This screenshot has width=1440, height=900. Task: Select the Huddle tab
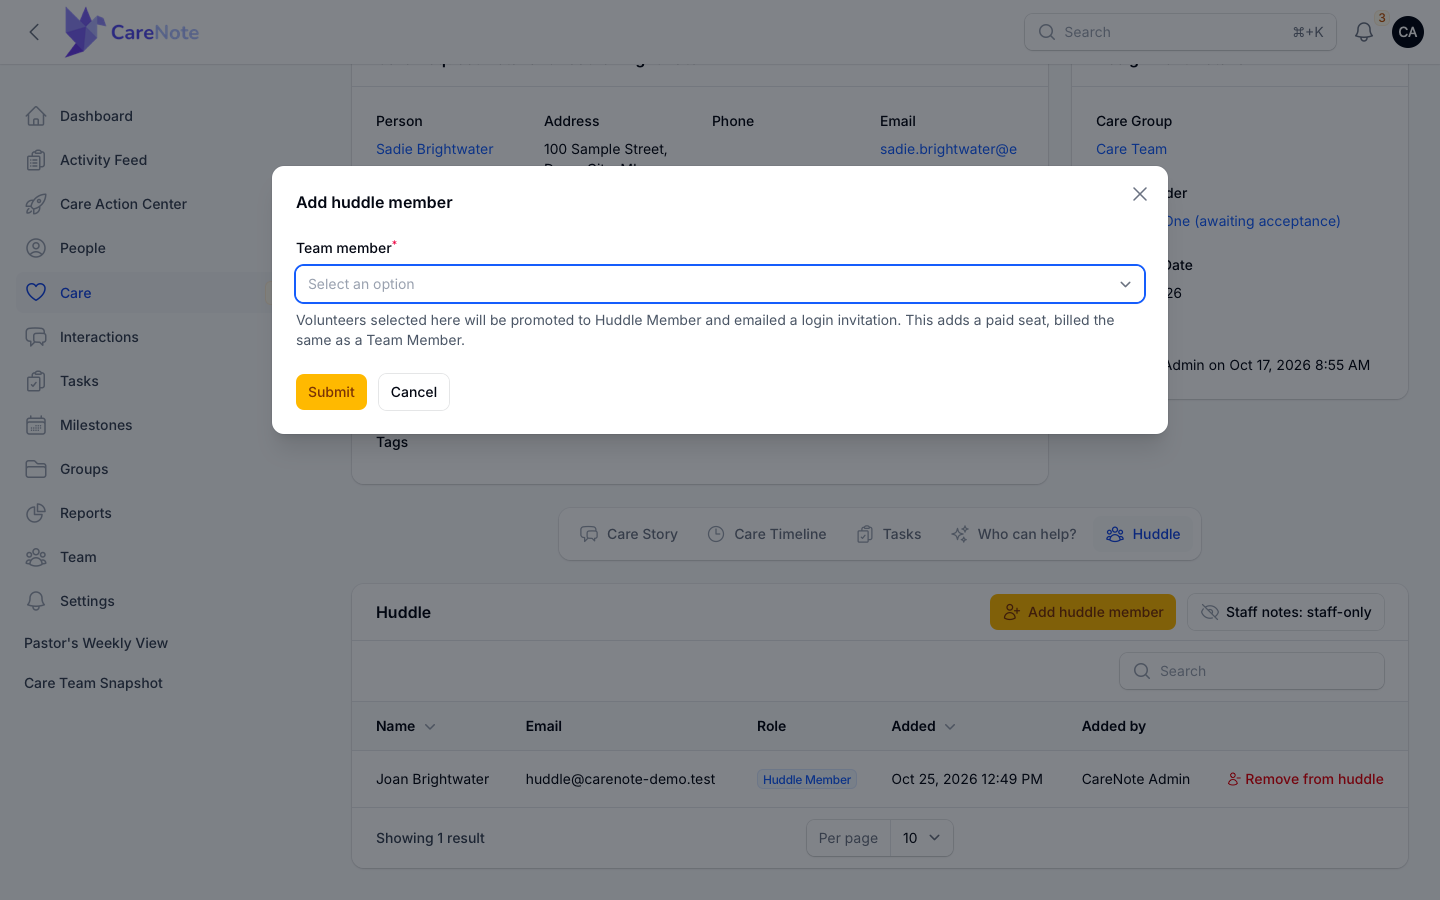pyautogui.click(x=1143, y=534)
